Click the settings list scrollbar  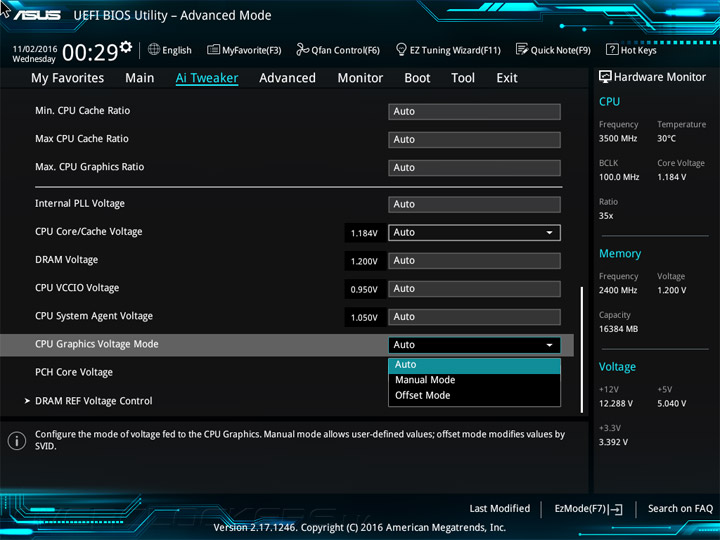pos(582,350)
